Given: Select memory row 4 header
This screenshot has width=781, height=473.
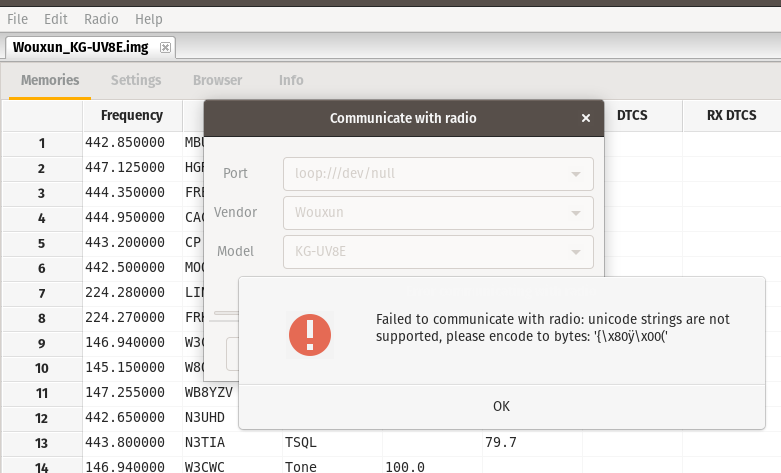Looking at the screenshot, I should (42, 218).
